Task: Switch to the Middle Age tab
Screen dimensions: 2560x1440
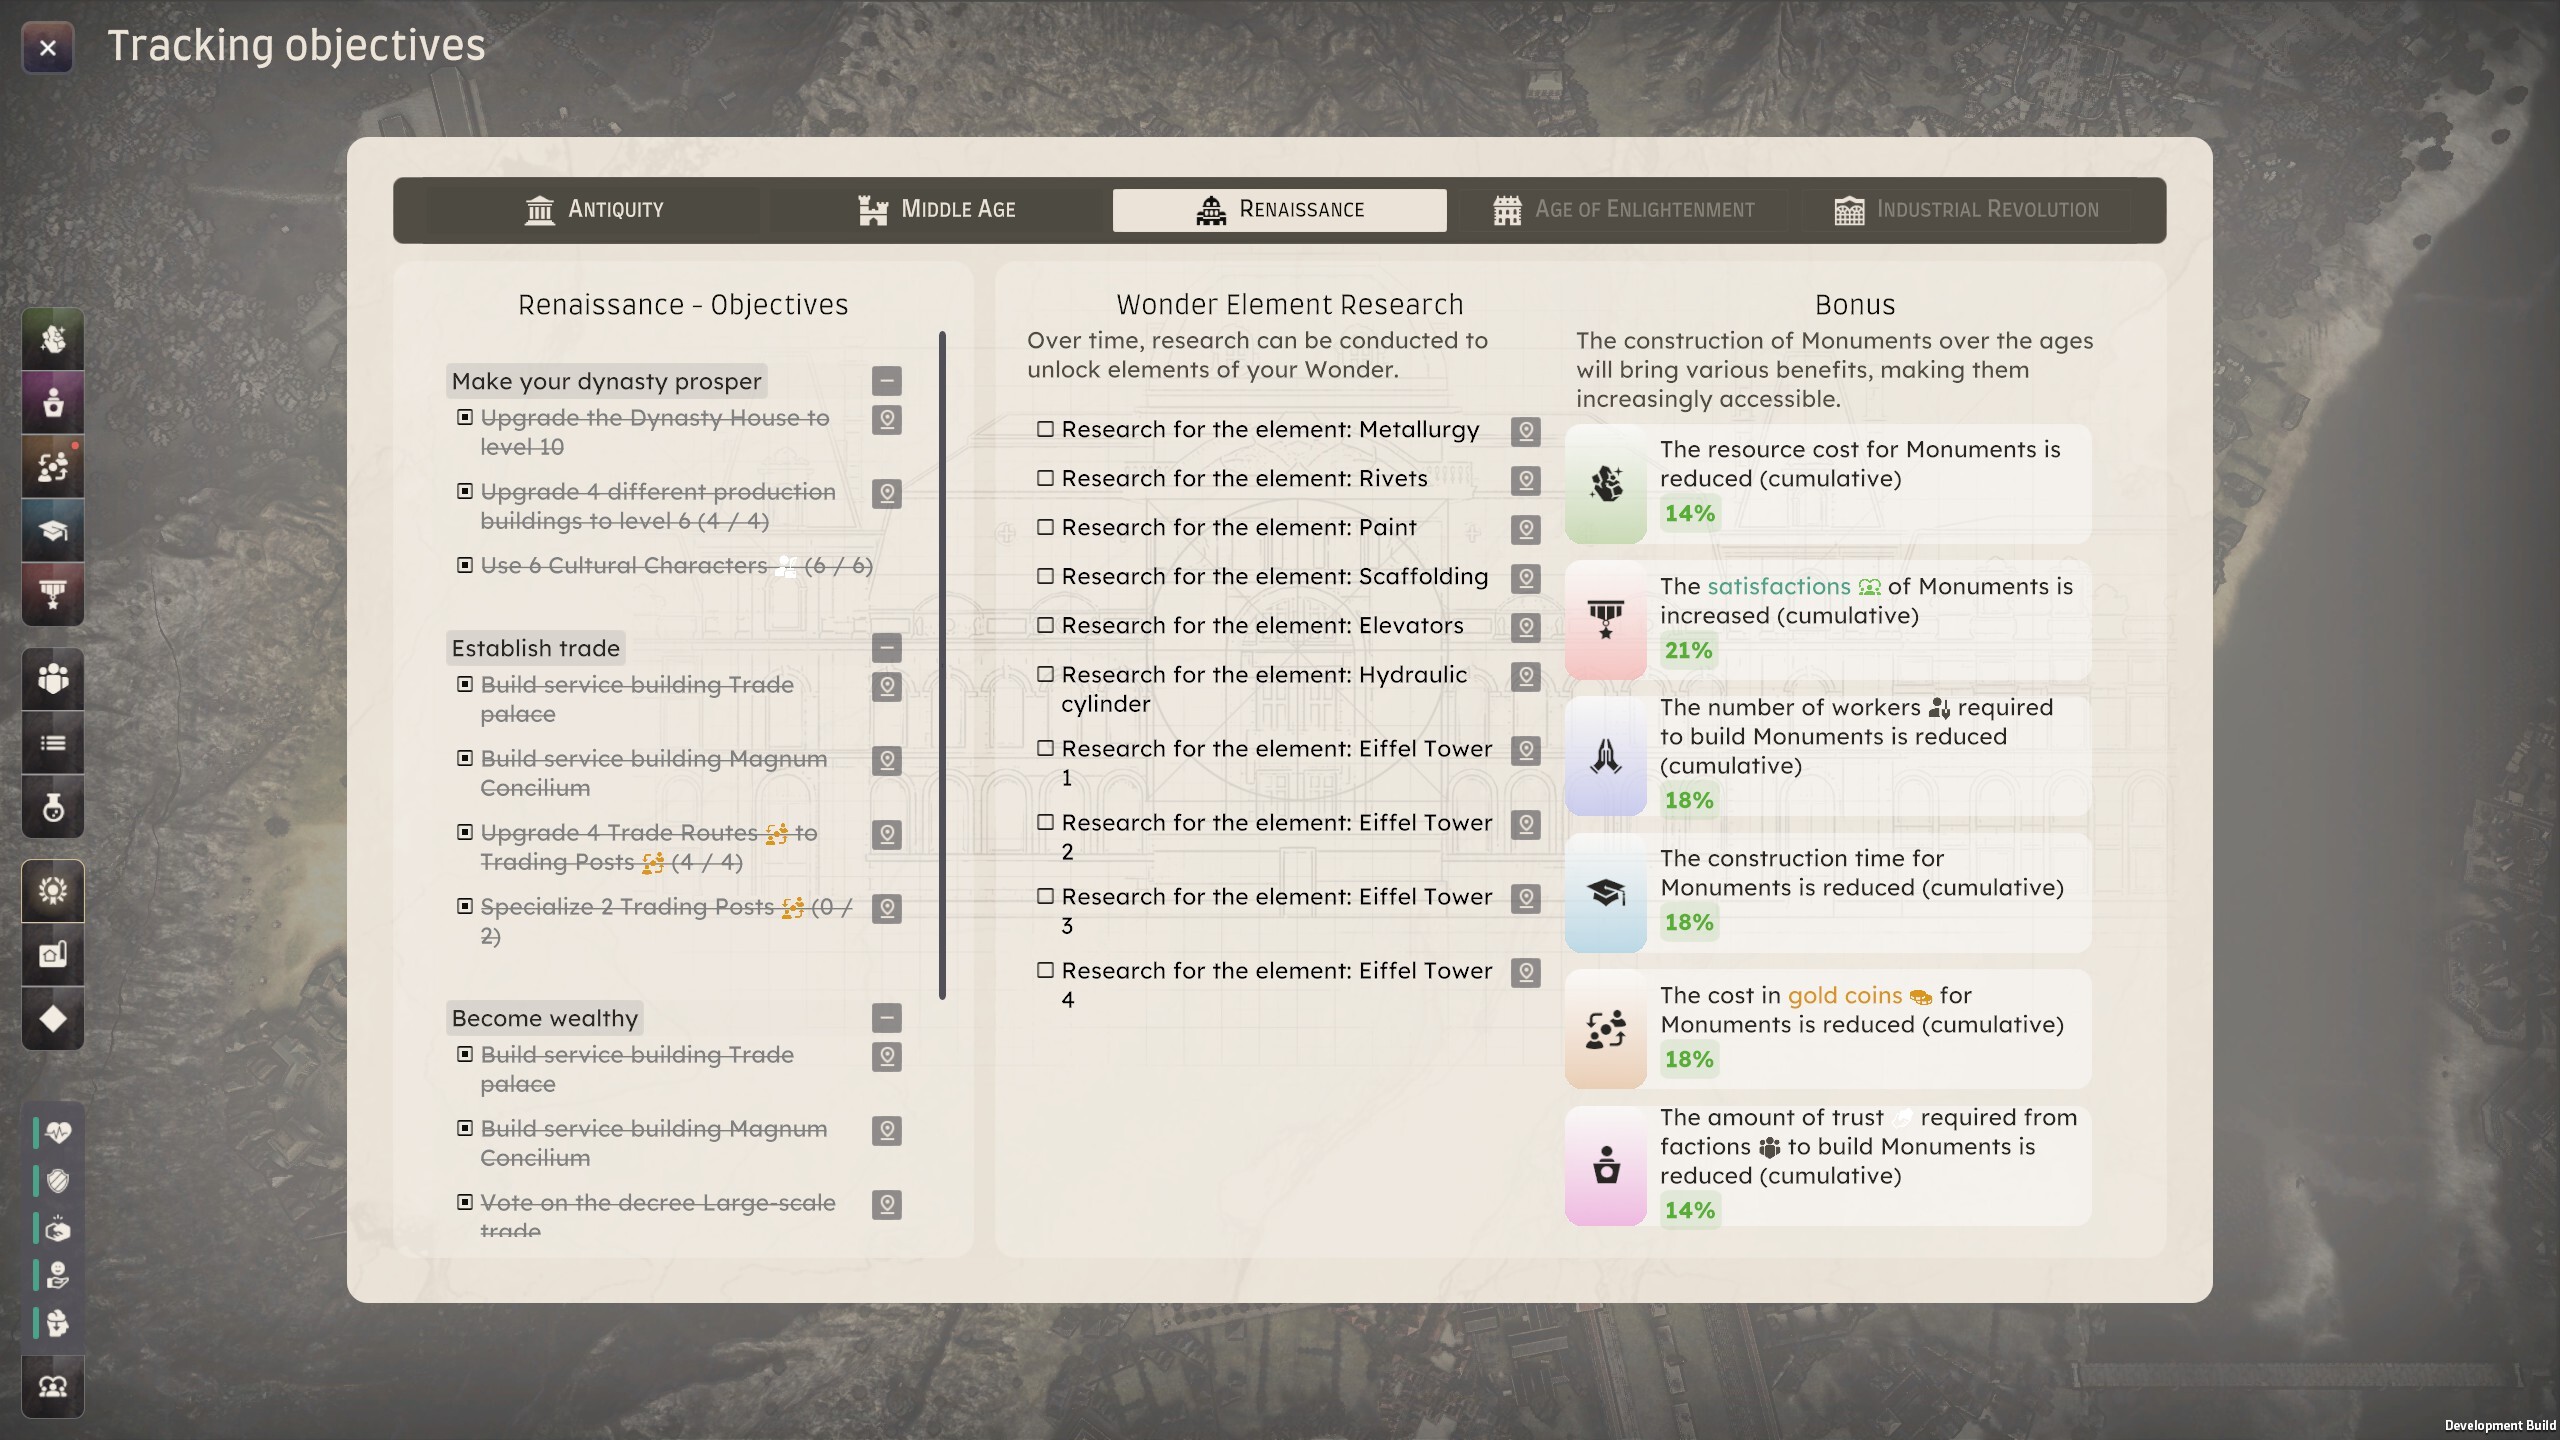Action: click(937, 209)
